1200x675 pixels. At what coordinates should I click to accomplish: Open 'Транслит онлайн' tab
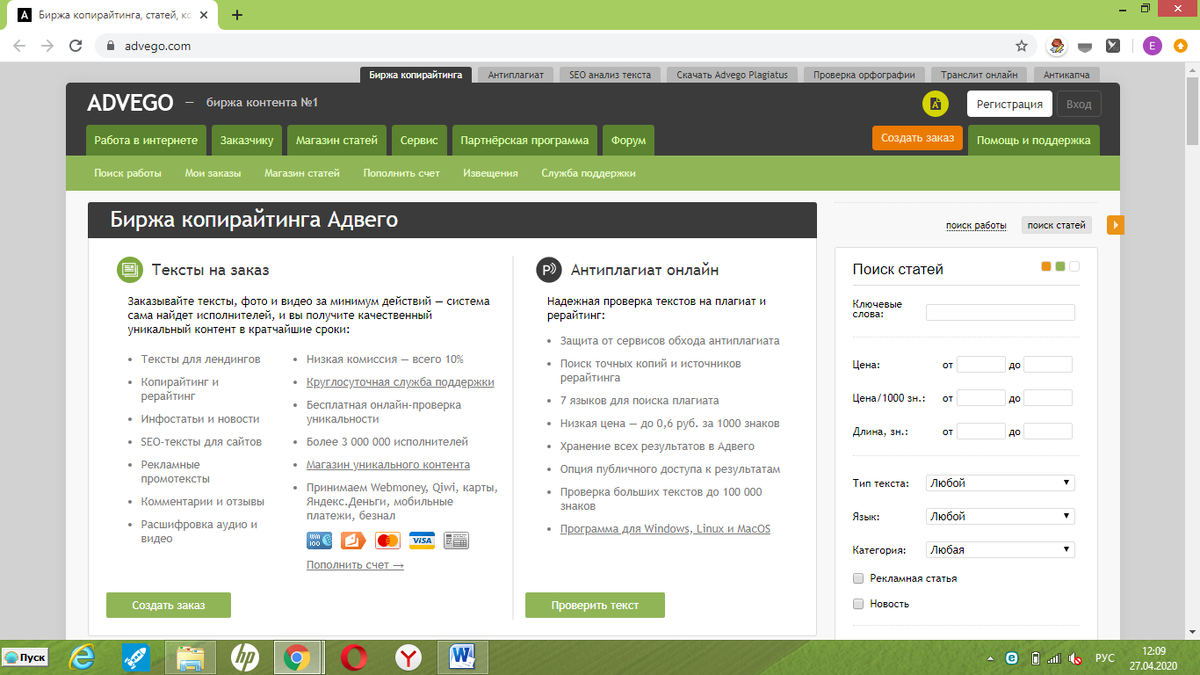979,74
